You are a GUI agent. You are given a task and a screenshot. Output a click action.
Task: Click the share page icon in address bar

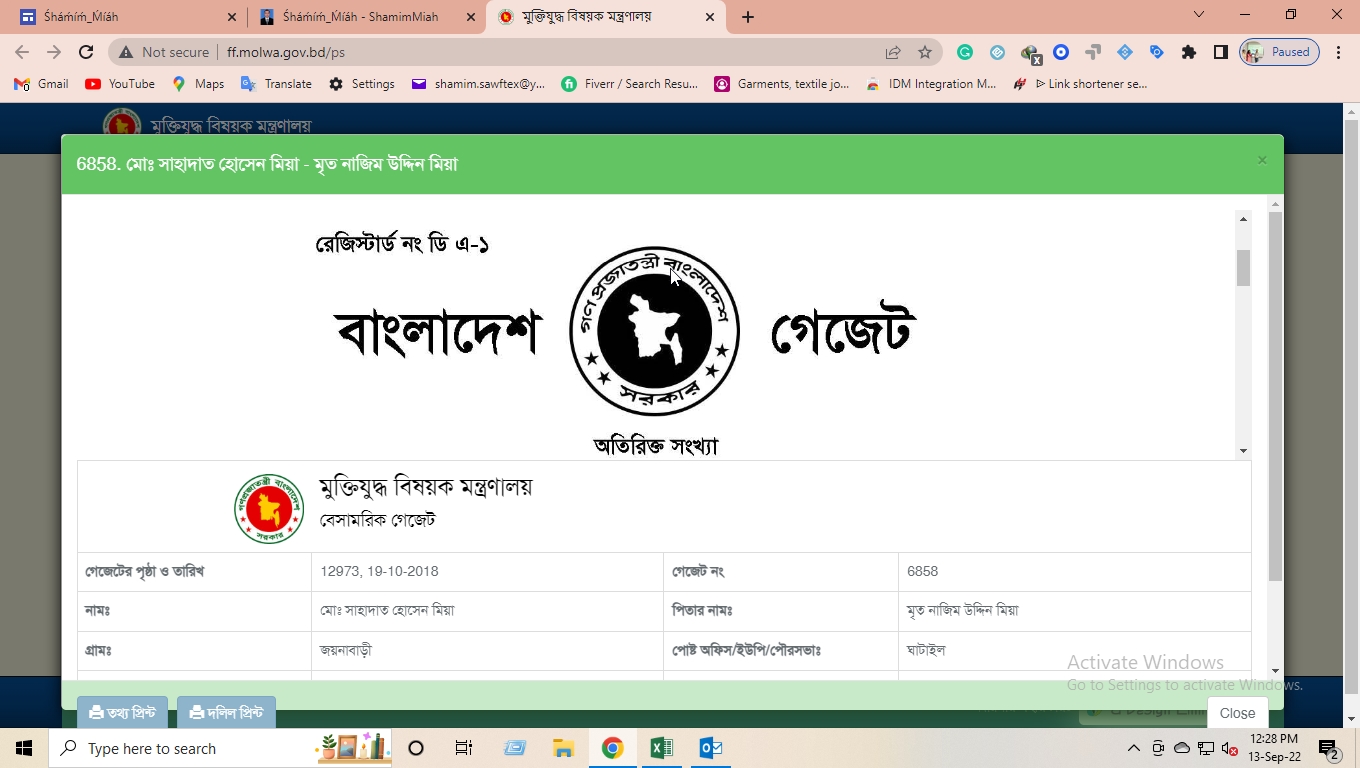pos(893,52)
